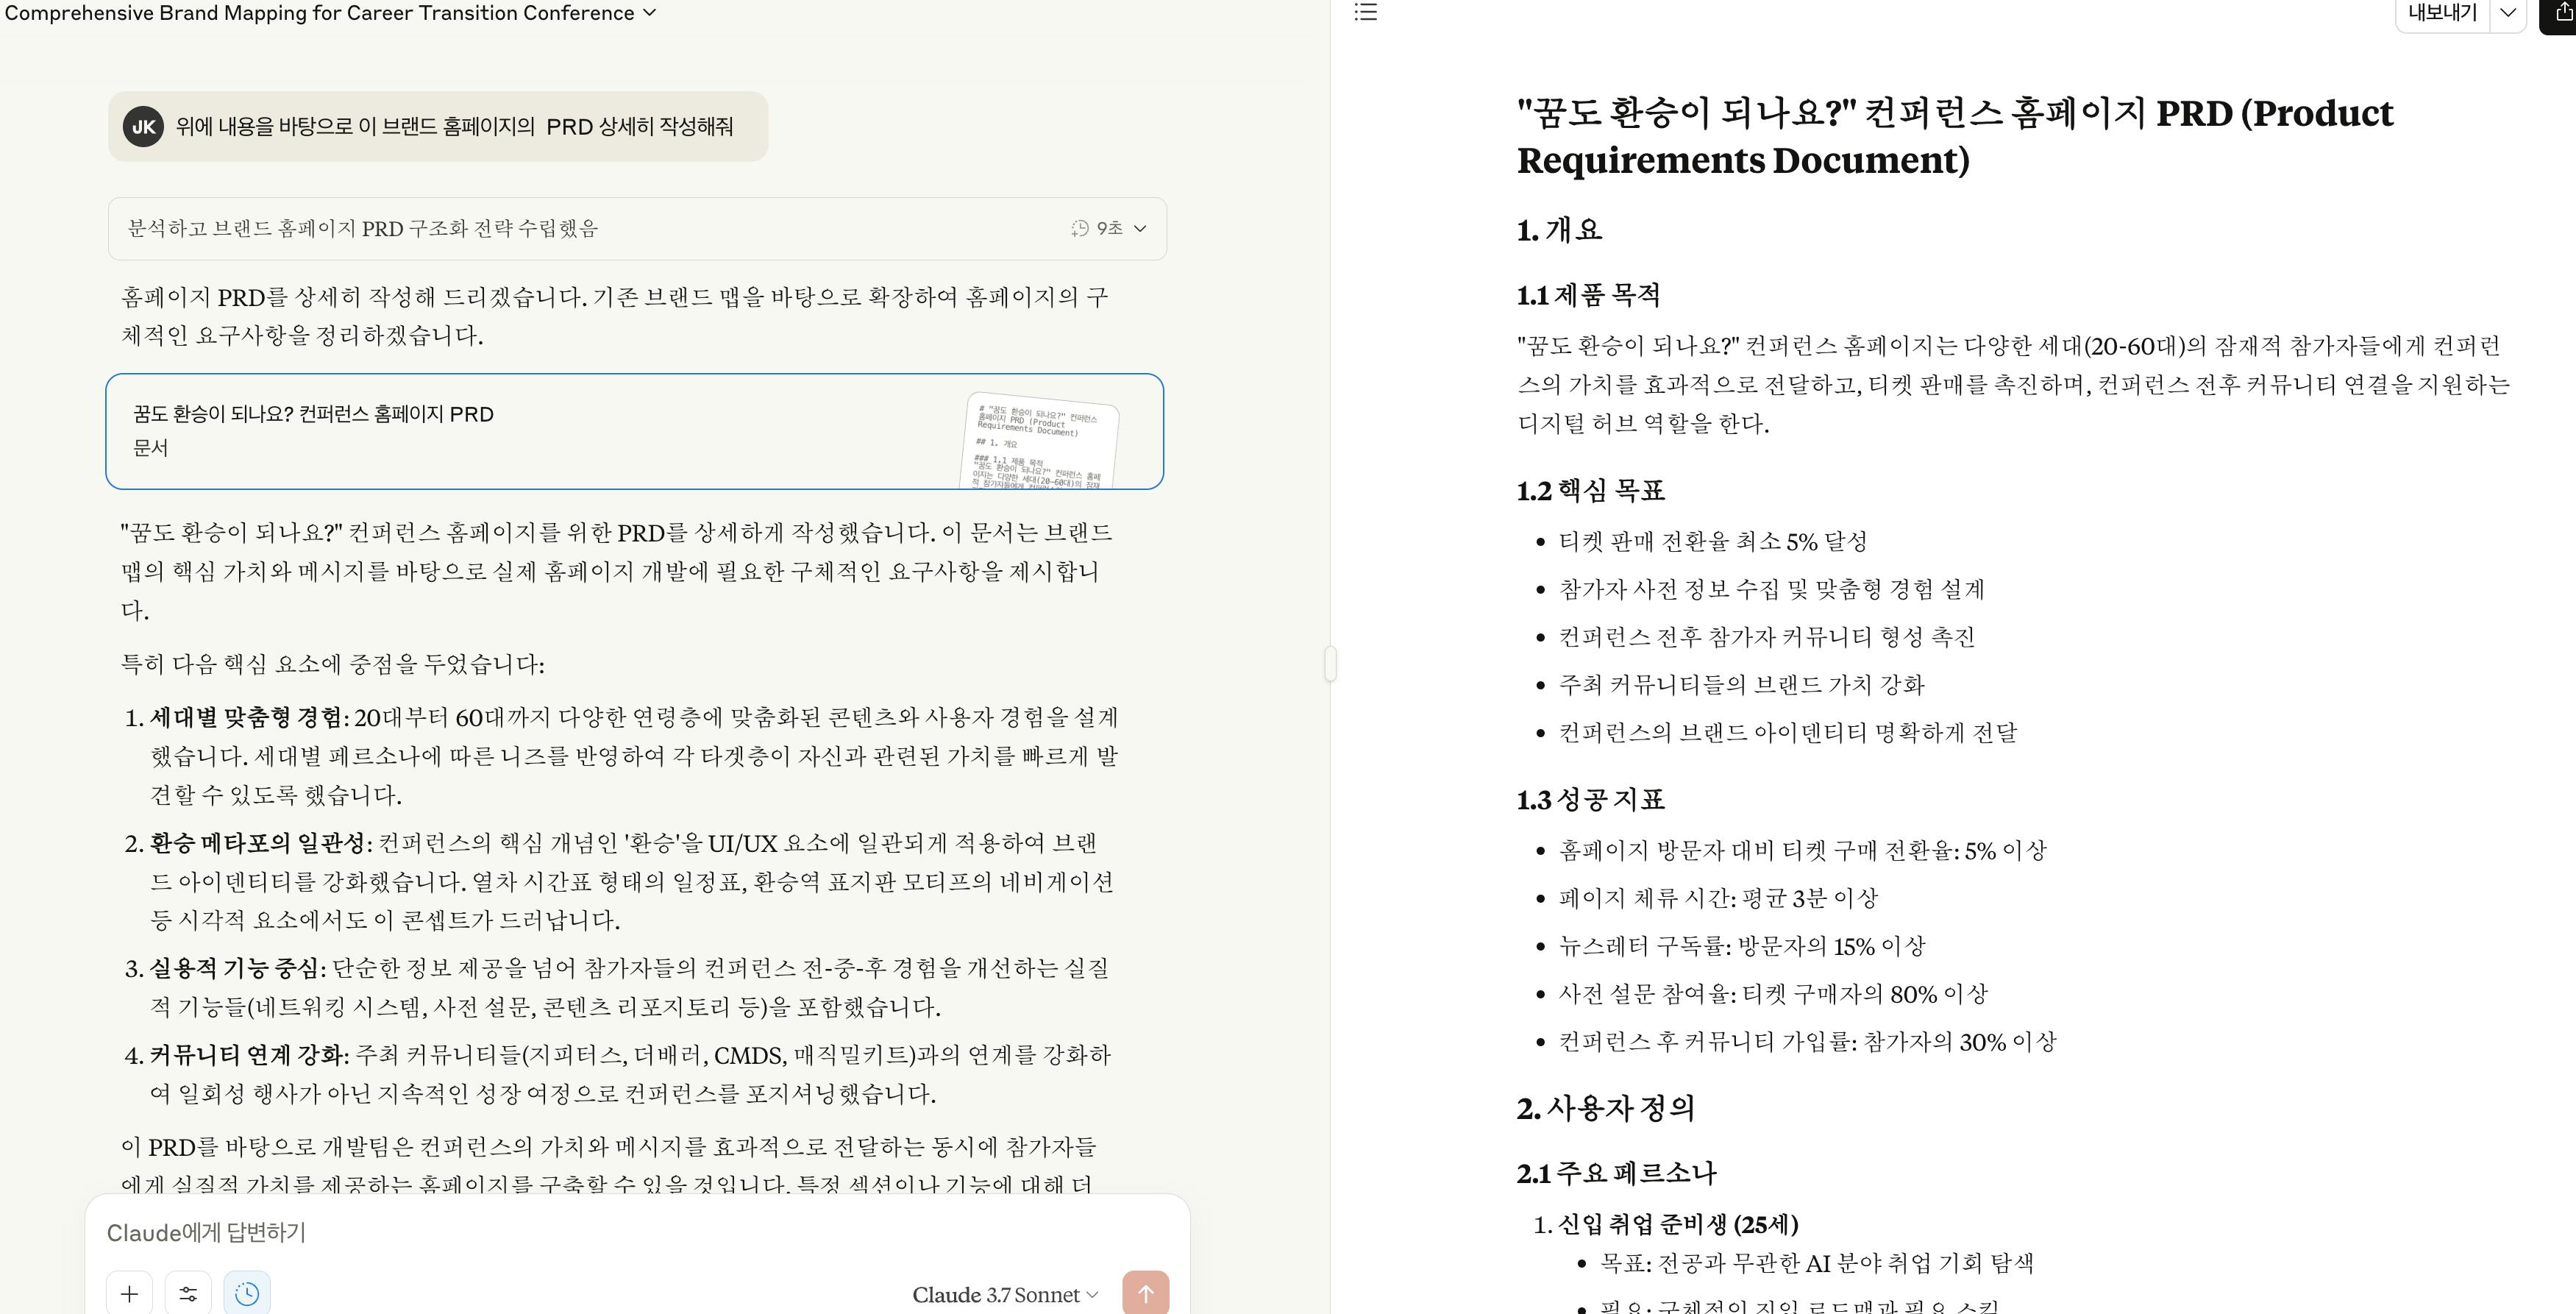Click the panel divider resize handle
The image size is (2576, 1314).
1330,663
